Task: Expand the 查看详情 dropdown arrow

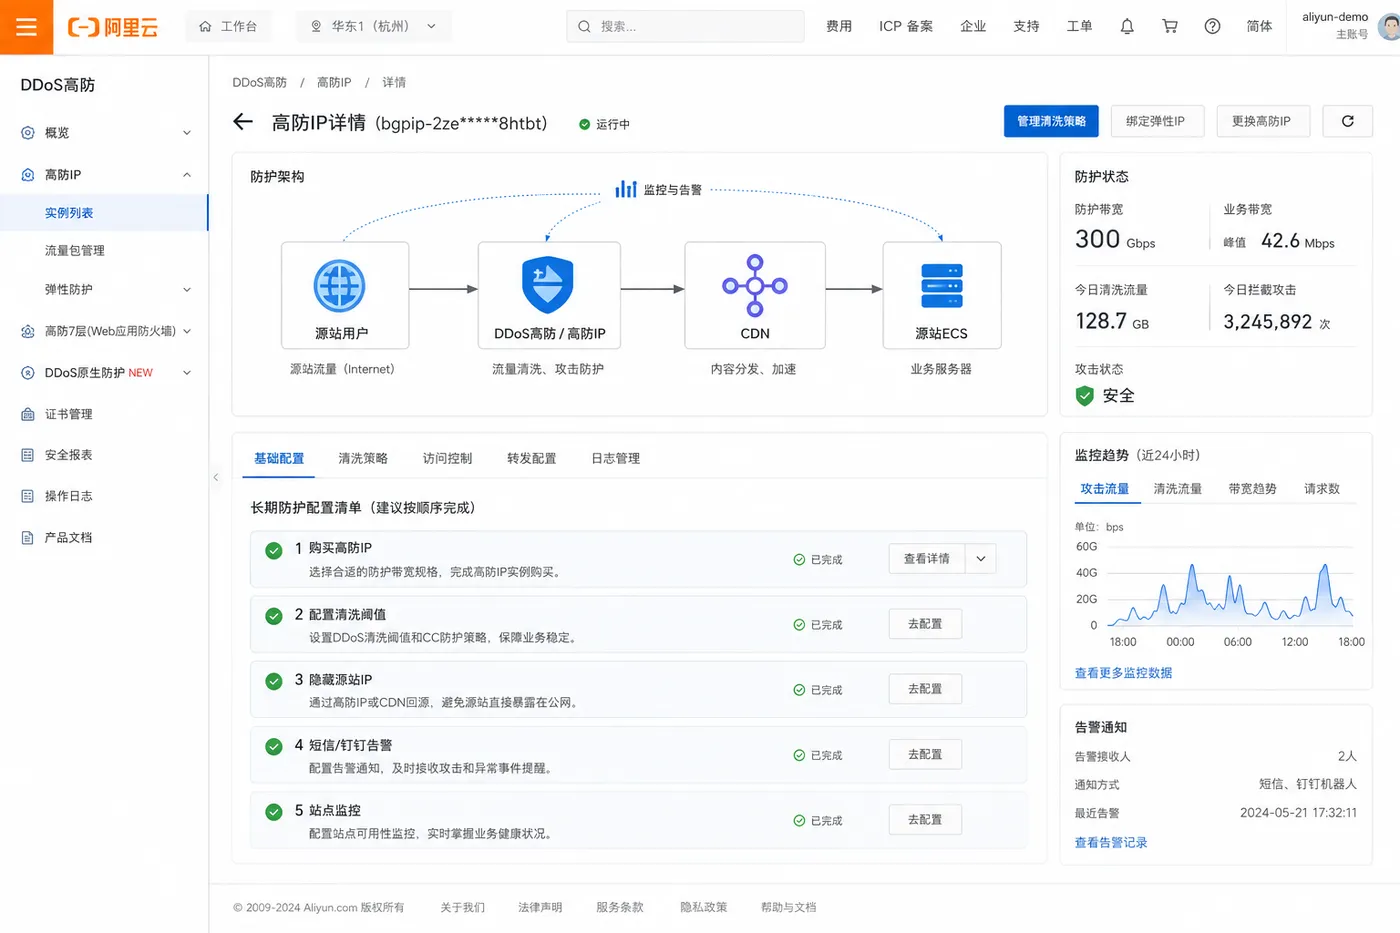Action: coord(981,559)
